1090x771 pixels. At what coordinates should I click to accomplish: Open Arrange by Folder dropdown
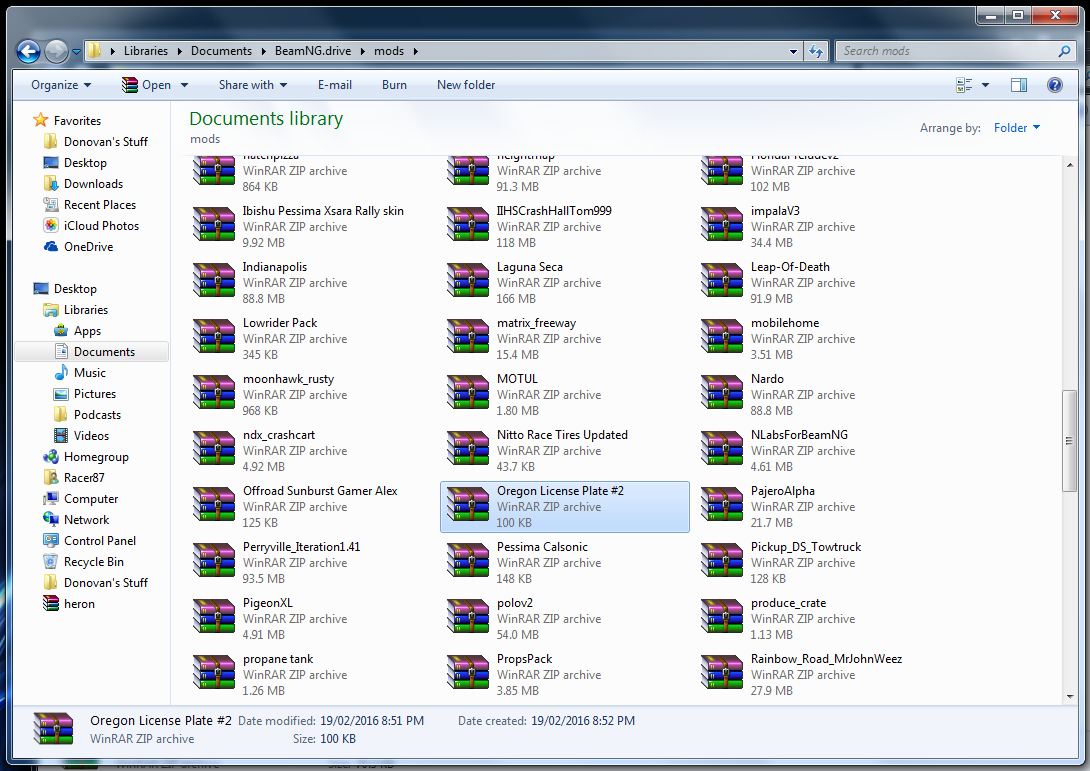point(1016,128)
